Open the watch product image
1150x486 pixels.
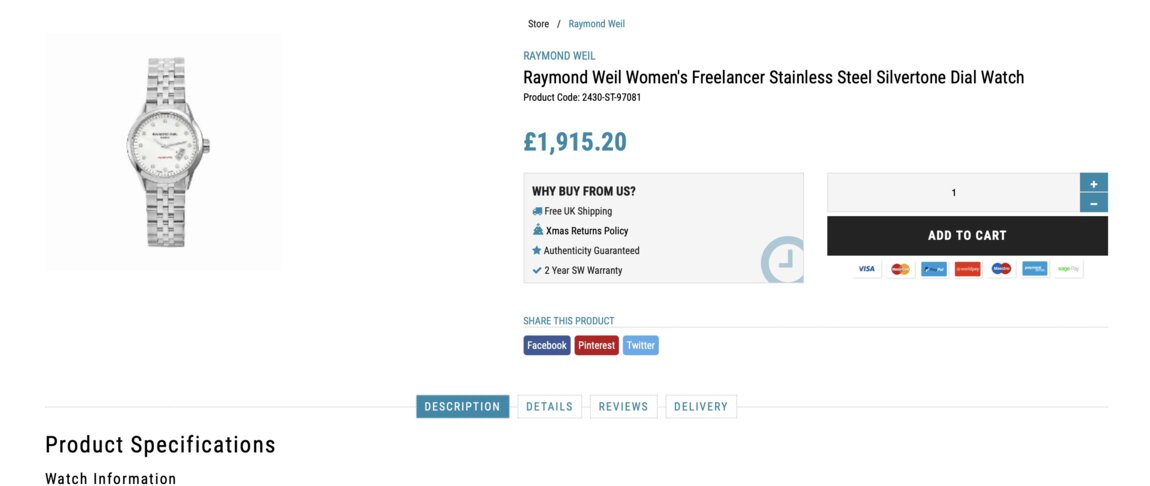coord(164,152)
